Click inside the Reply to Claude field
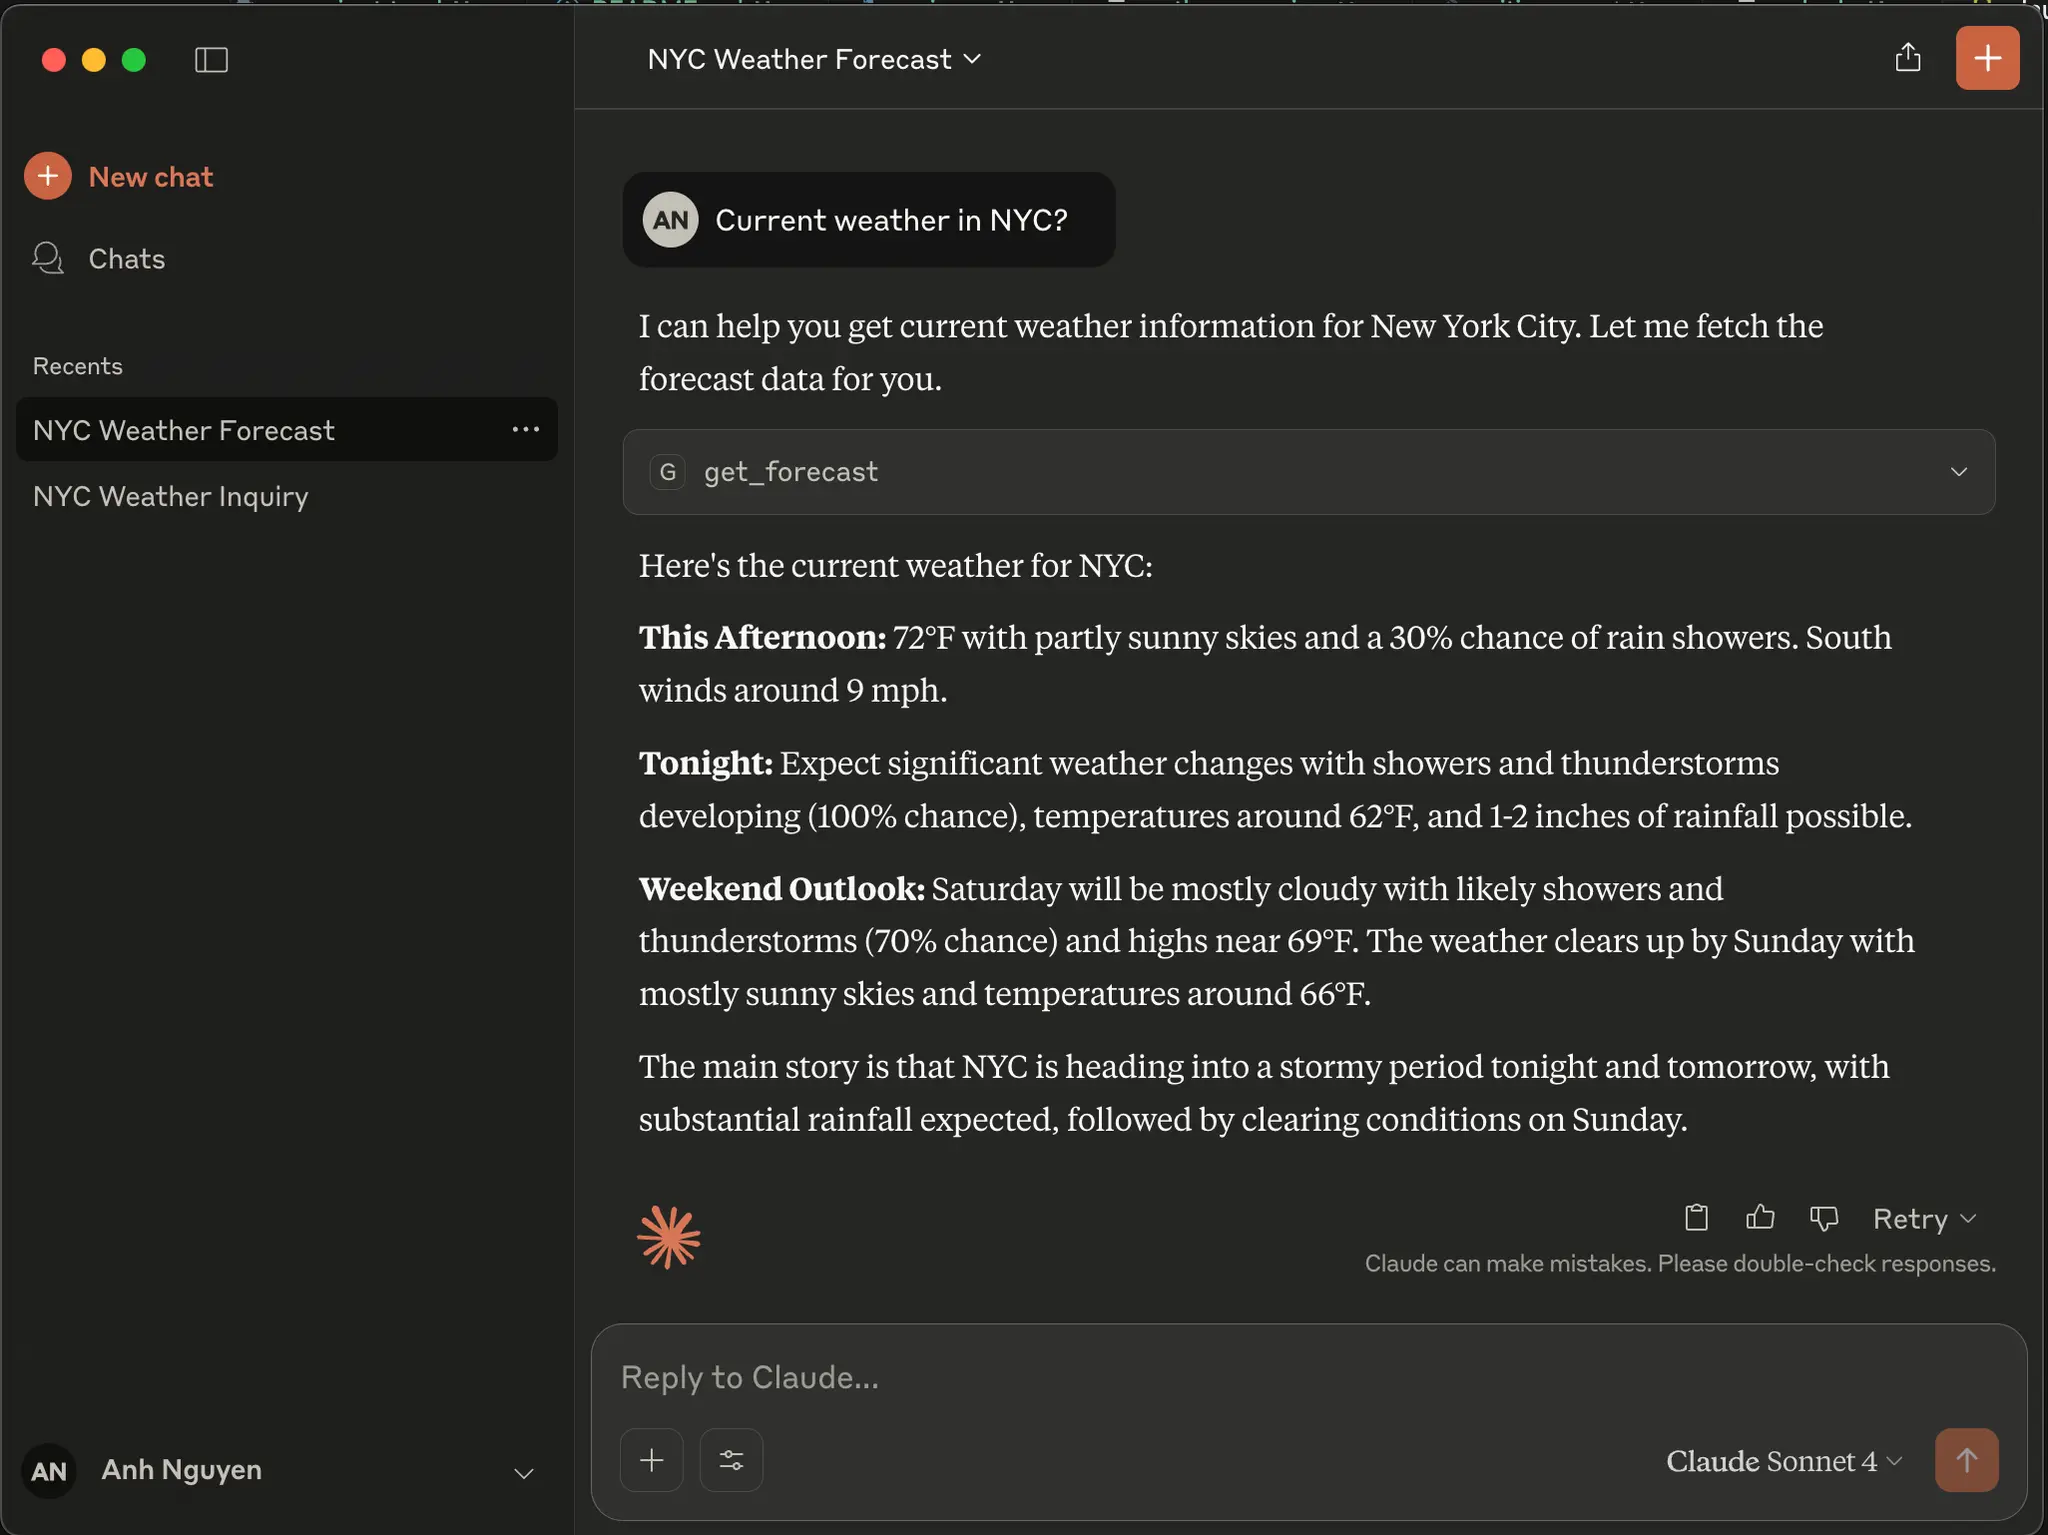 [1100, 1377]
